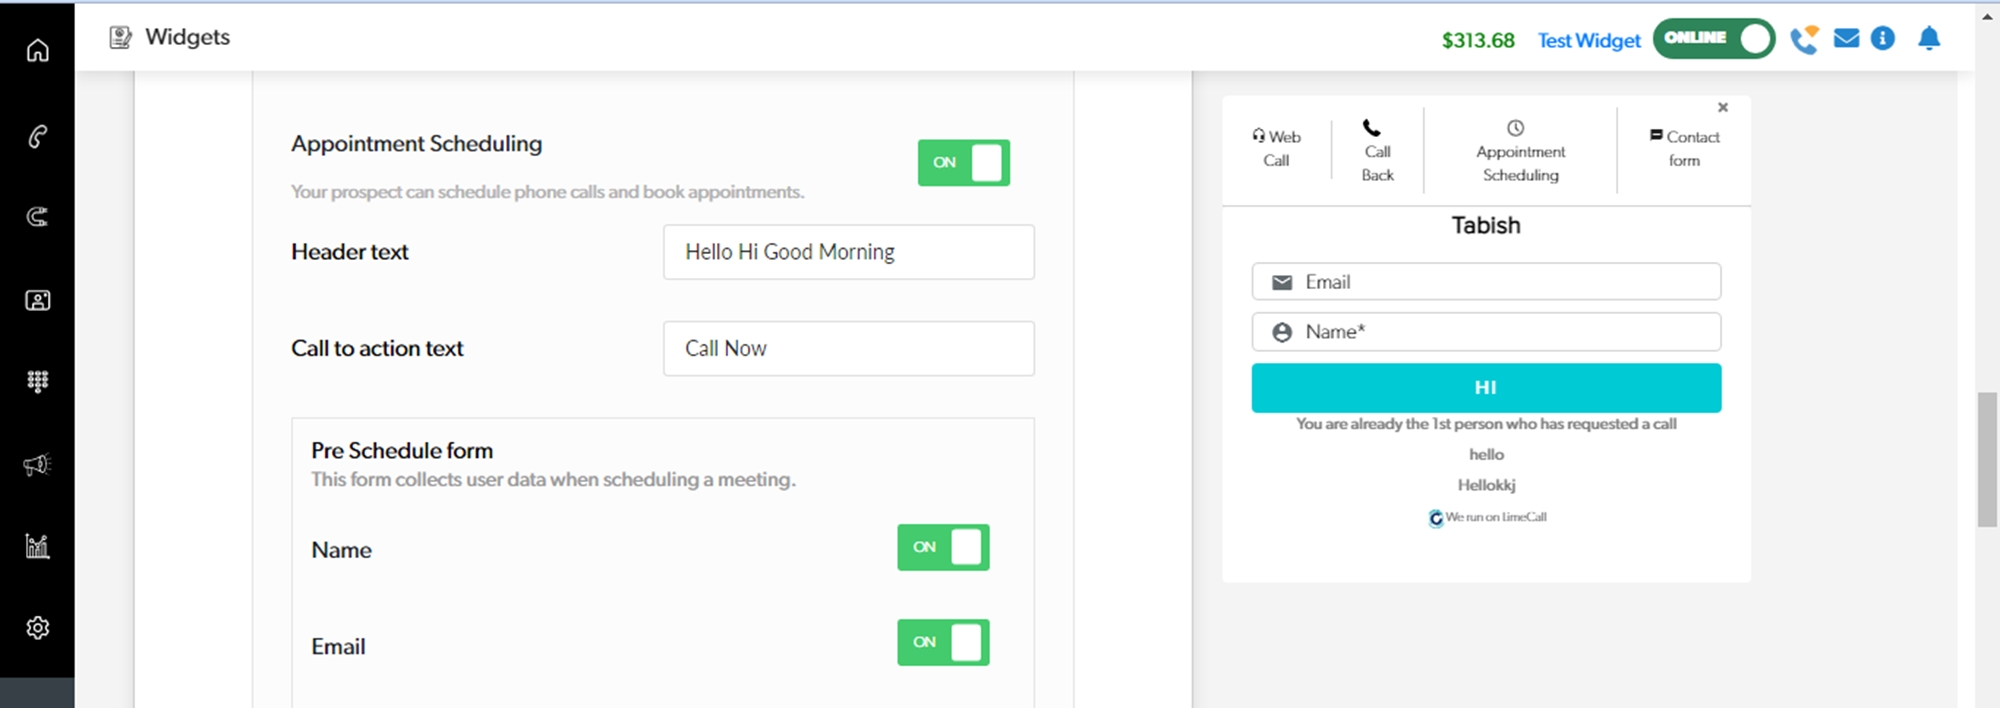The image size is (2000, 708).
Task: Open the campaigns megaphone sidebar icon
Action: tap(37, 464)
